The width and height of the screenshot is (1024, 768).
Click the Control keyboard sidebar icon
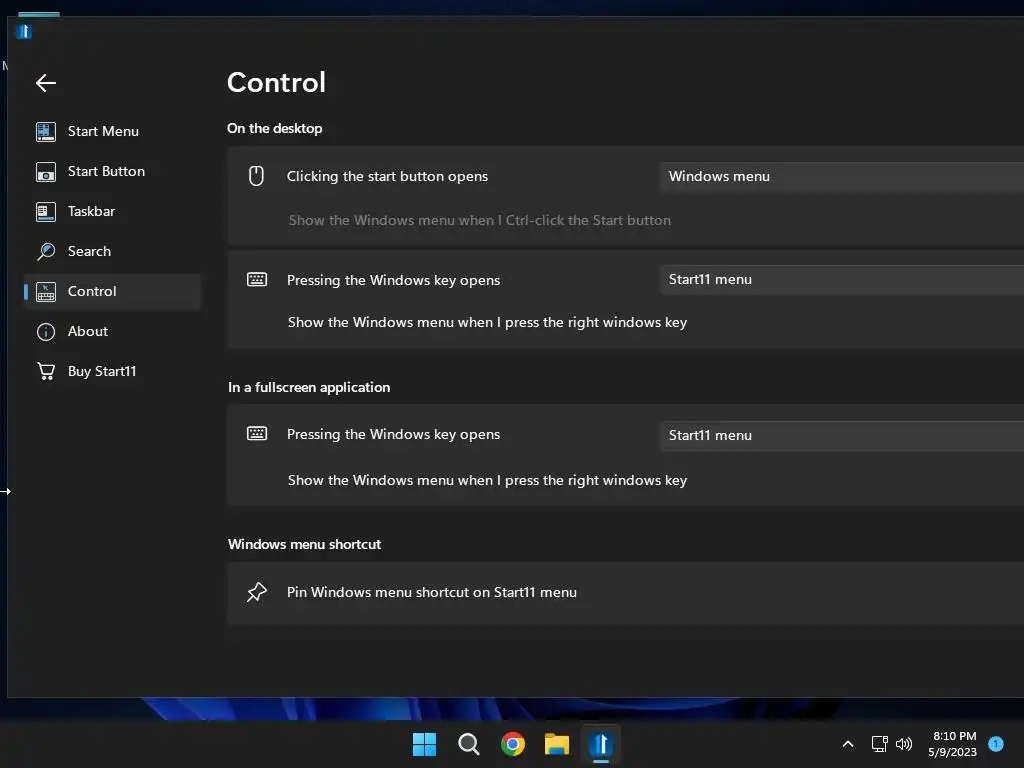click(46, 292)
